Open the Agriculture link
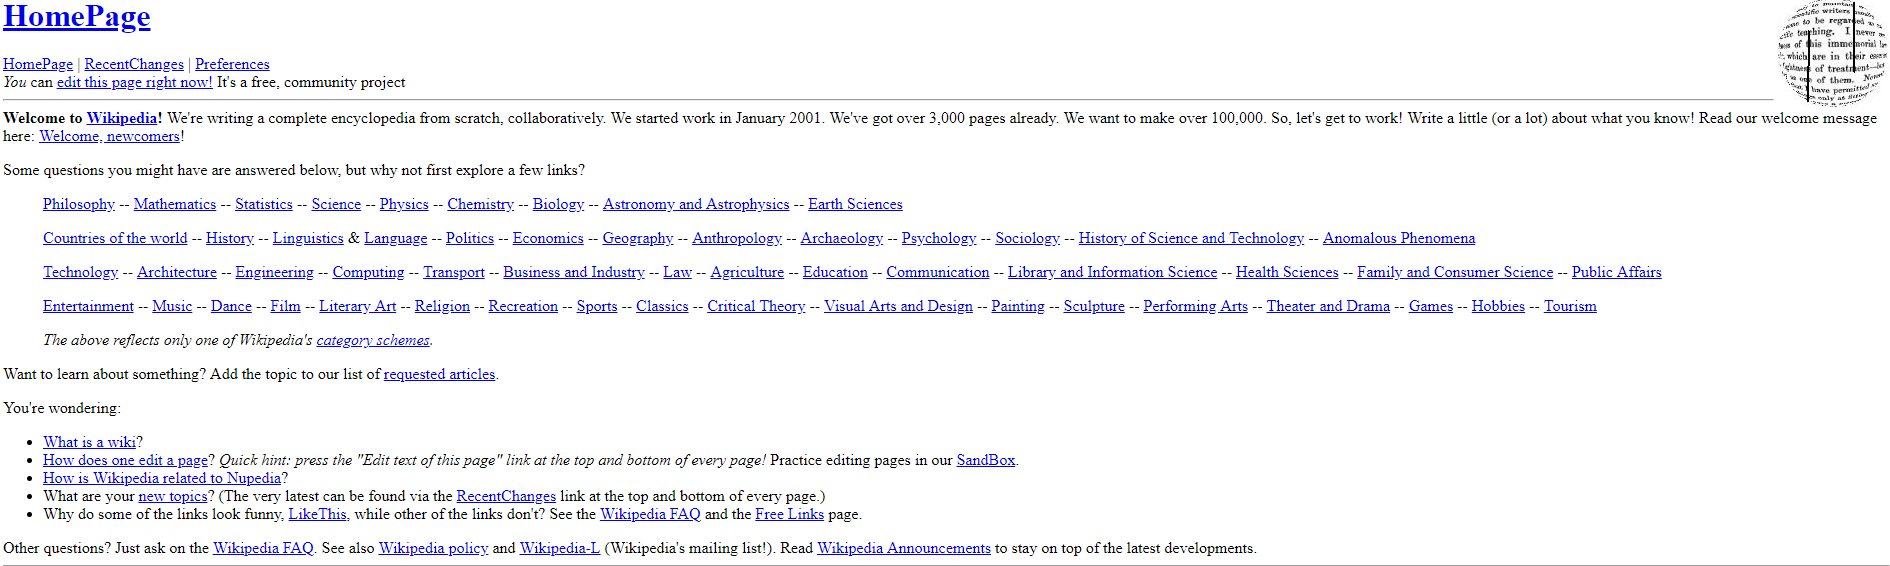The width and height of the screenshot is (1890, 566). 747,272
